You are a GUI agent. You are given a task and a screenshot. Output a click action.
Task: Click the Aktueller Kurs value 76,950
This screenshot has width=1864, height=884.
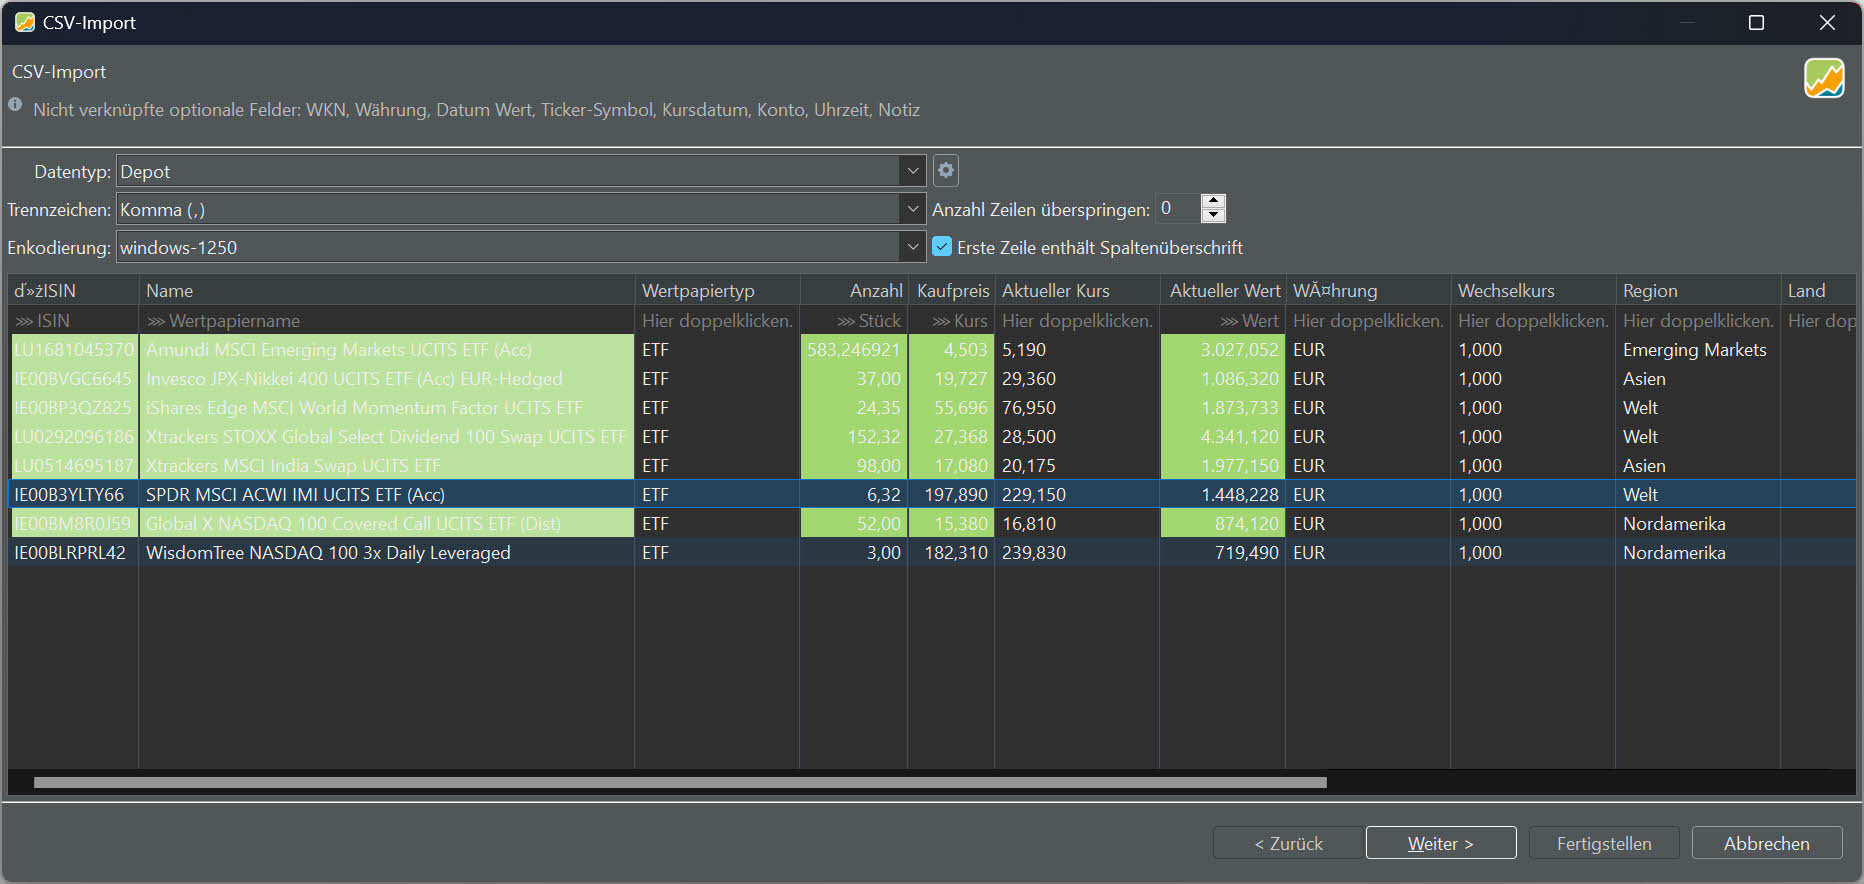click(x=1077, y=407)
